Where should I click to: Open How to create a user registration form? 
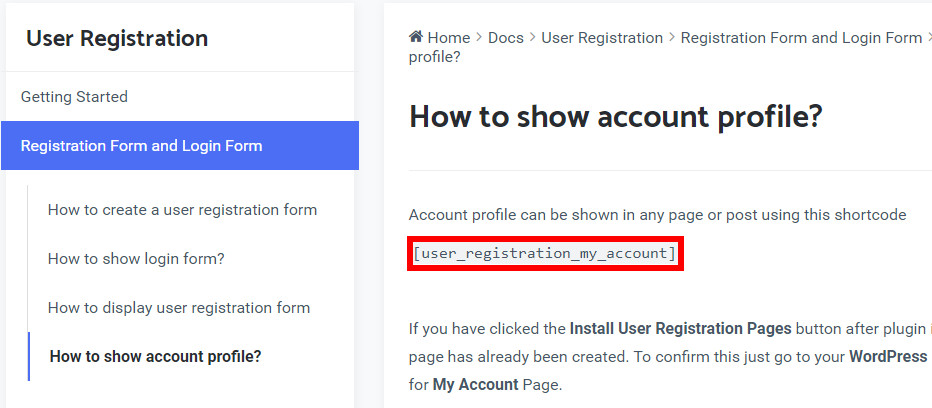[x=182, y=210]
